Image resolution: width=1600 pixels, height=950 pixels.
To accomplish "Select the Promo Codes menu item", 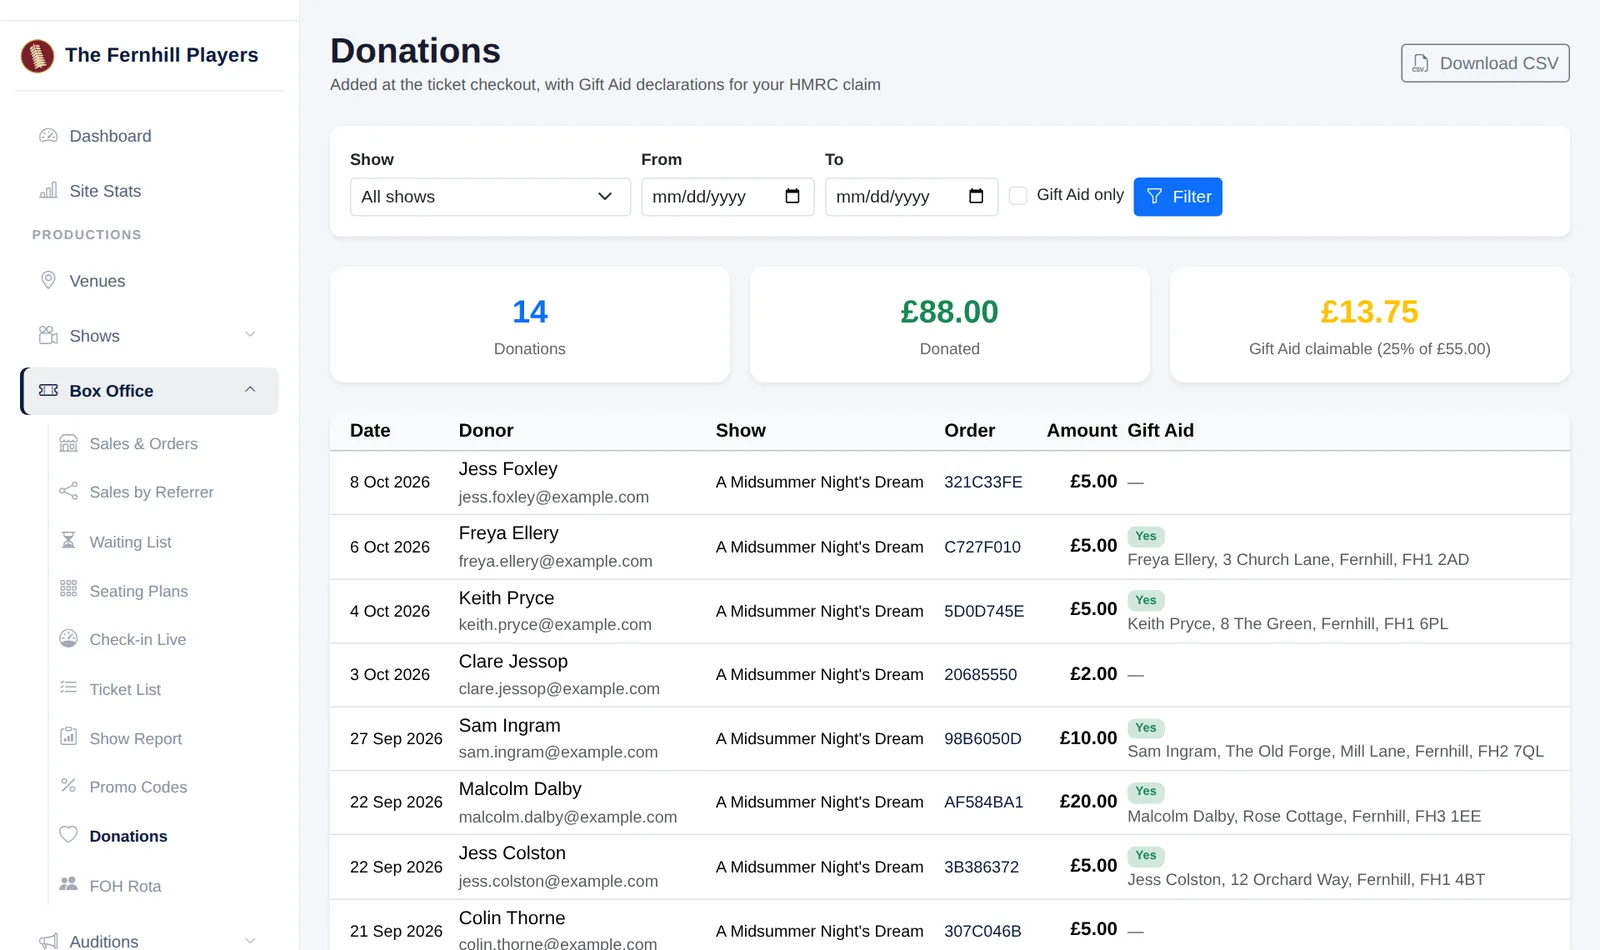I will click(138, 787).
